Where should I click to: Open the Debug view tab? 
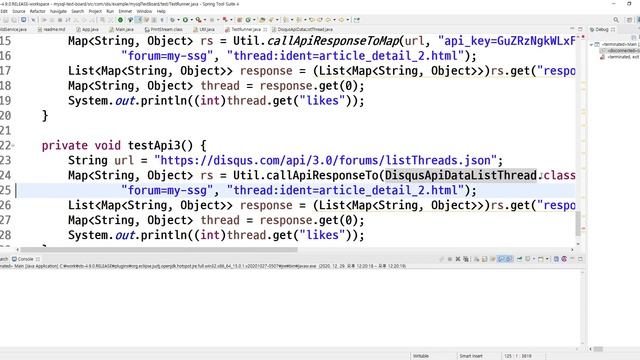tap(602, 29)
